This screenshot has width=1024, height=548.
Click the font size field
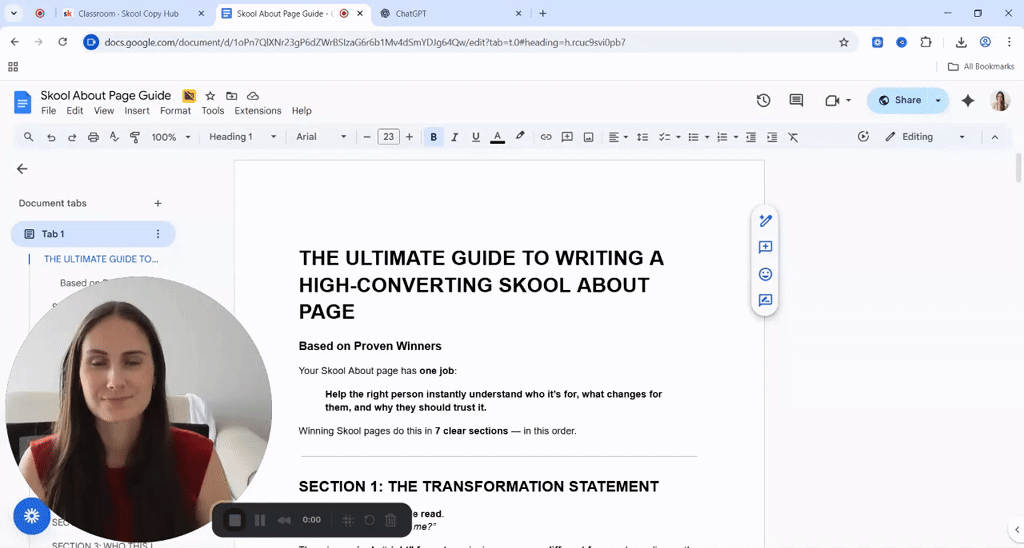coord(389,137)
